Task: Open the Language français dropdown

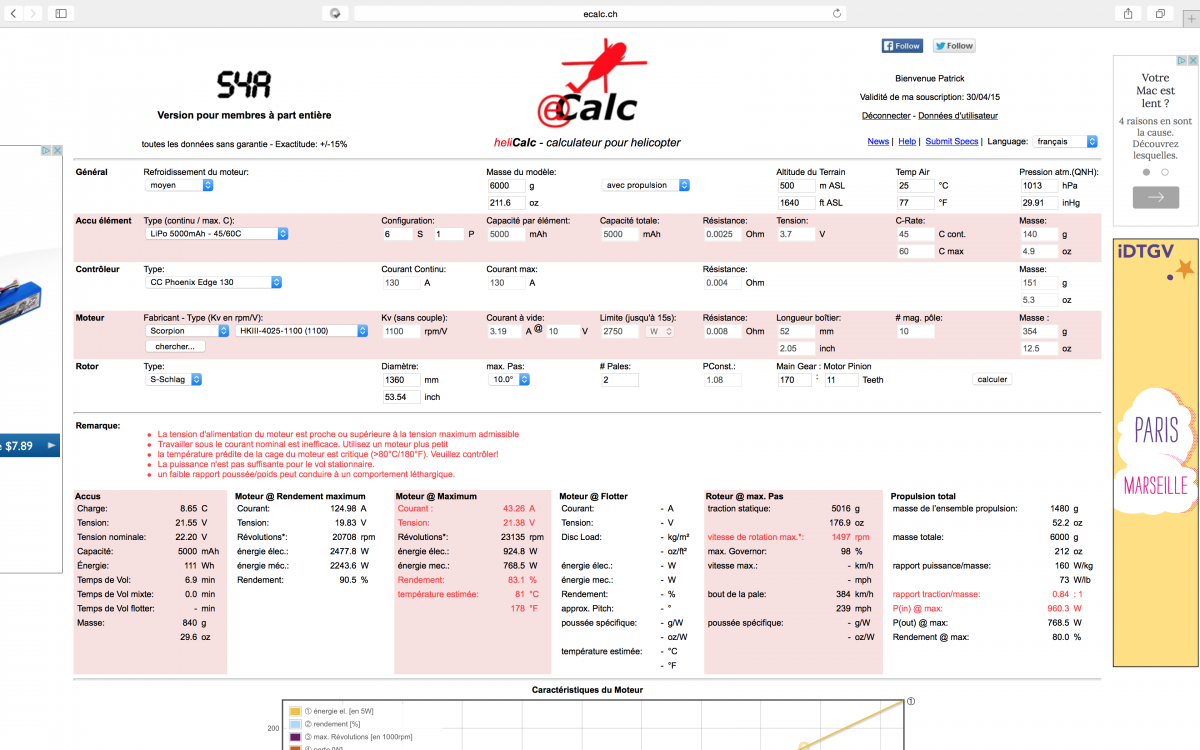Action: [1066, 142]
